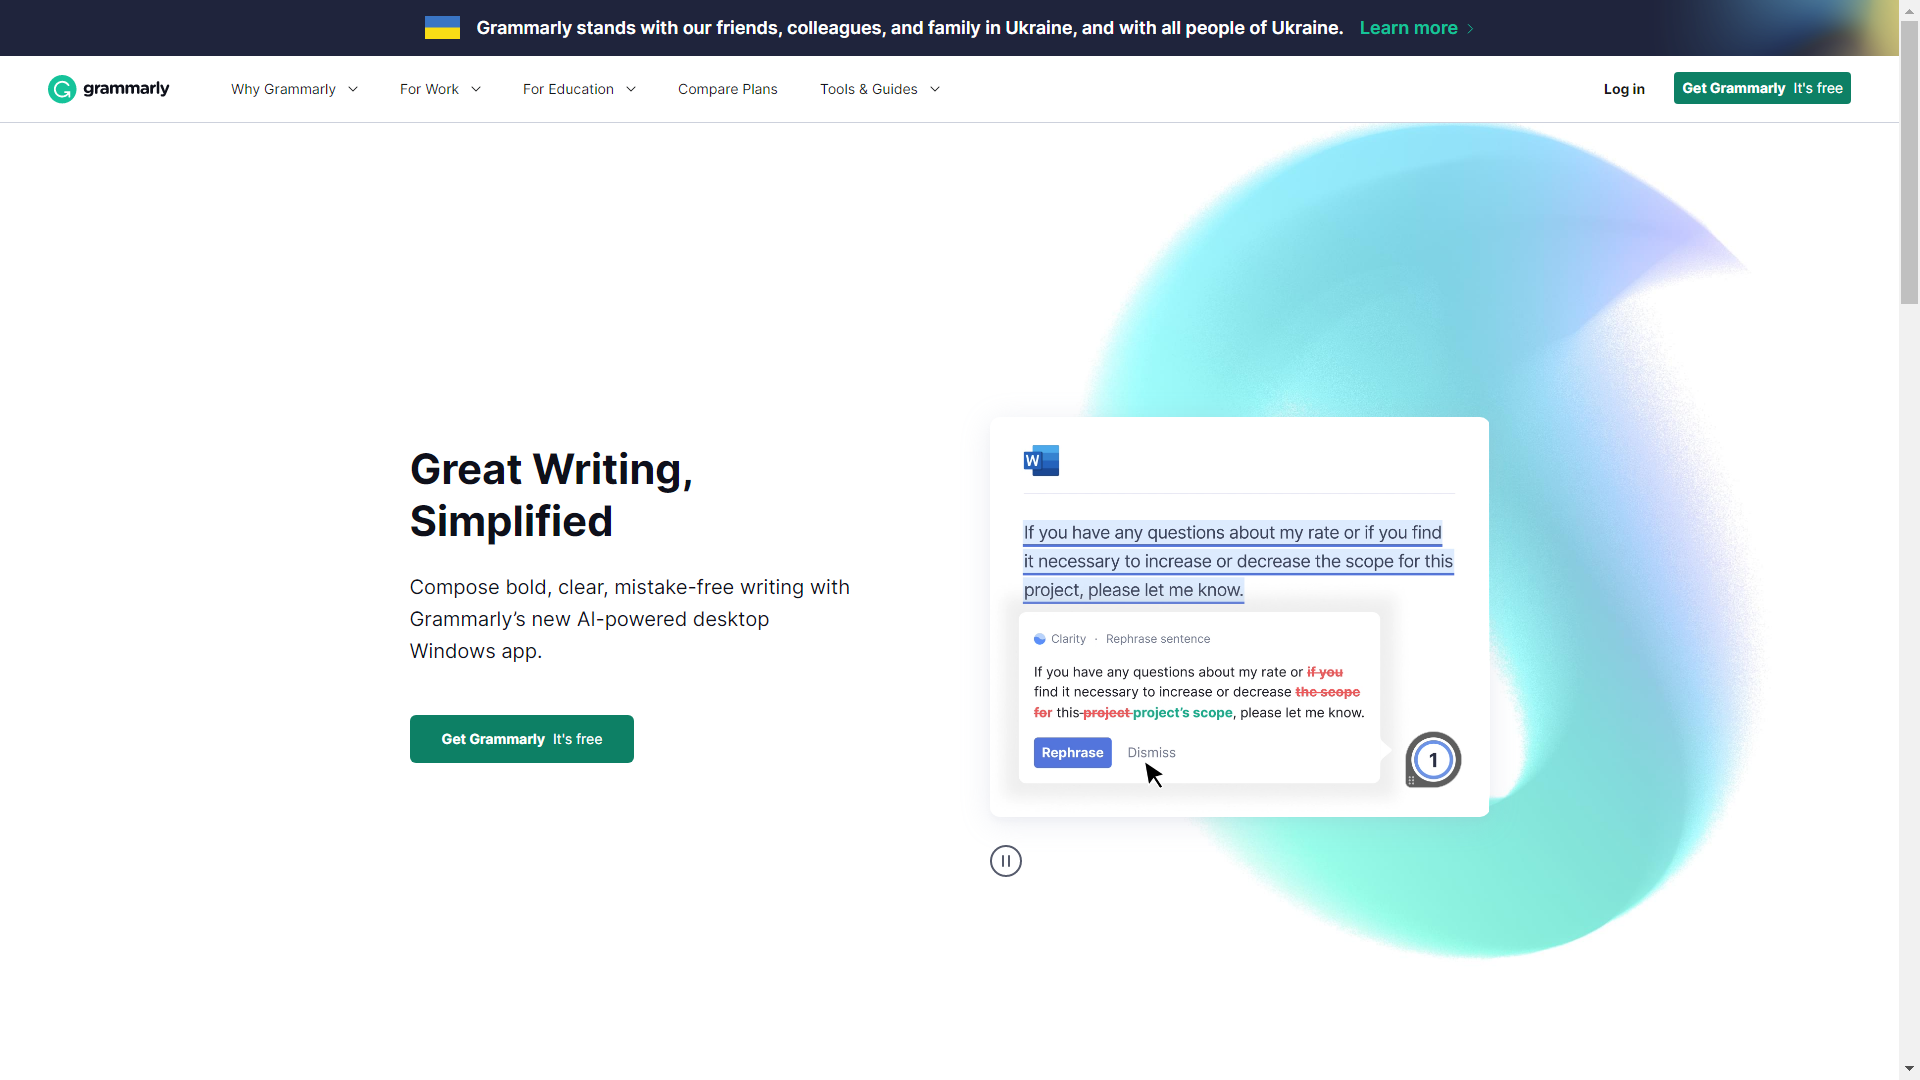Expand the Why Grammarly dropdown menu
This screenshot has width=1920, height=1080.
tap(294, 88)
